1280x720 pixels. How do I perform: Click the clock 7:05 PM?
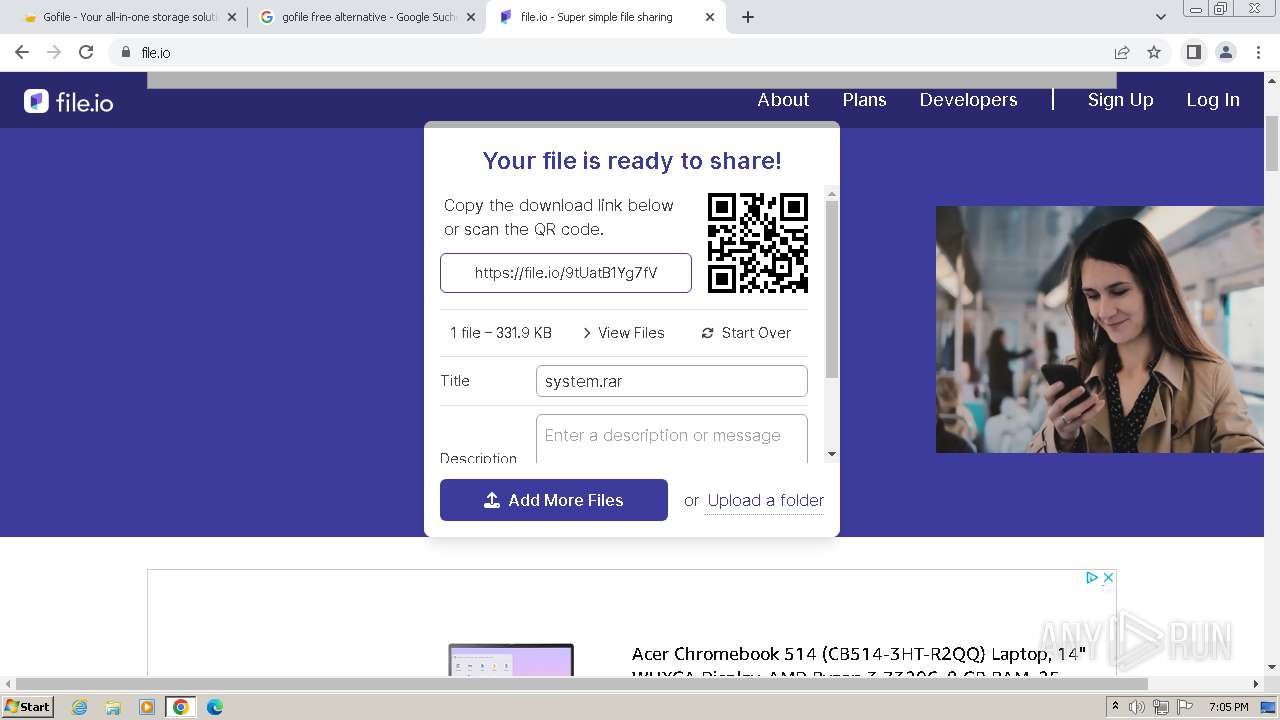point(1228,707)
